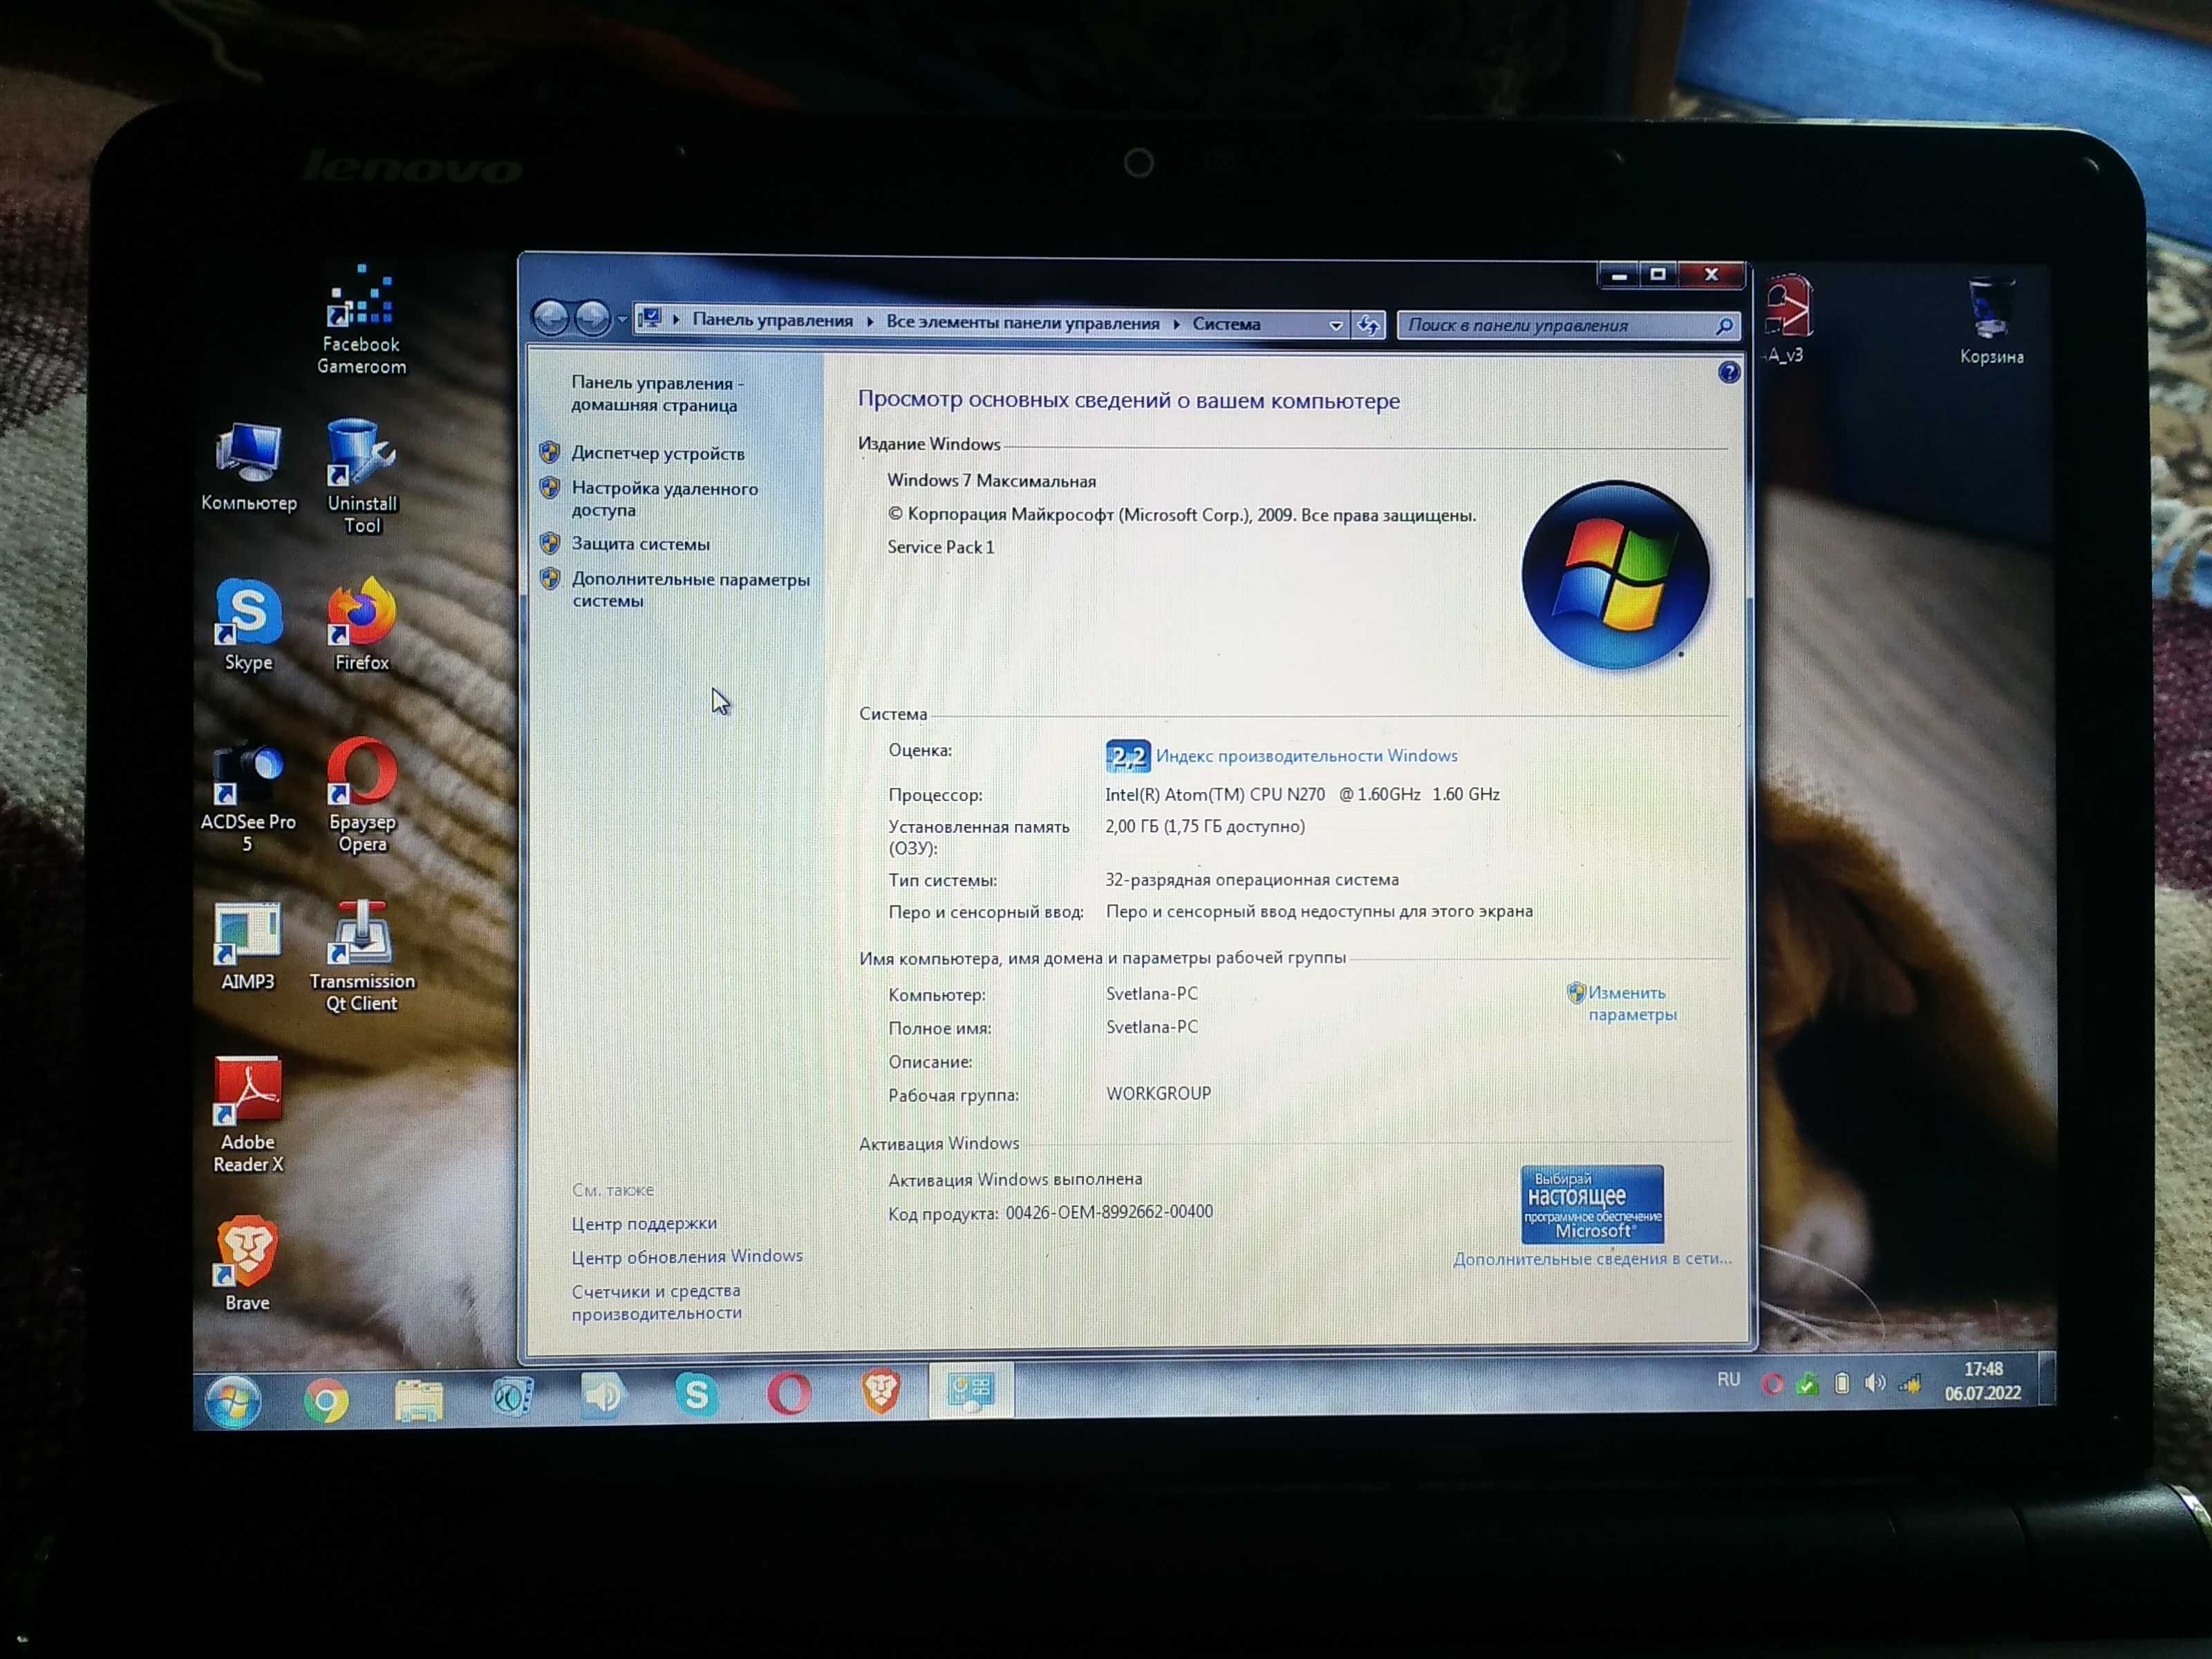Open Центр поддержки link
This screenshot has width=2212, height=1659.
click(644, 1223)
